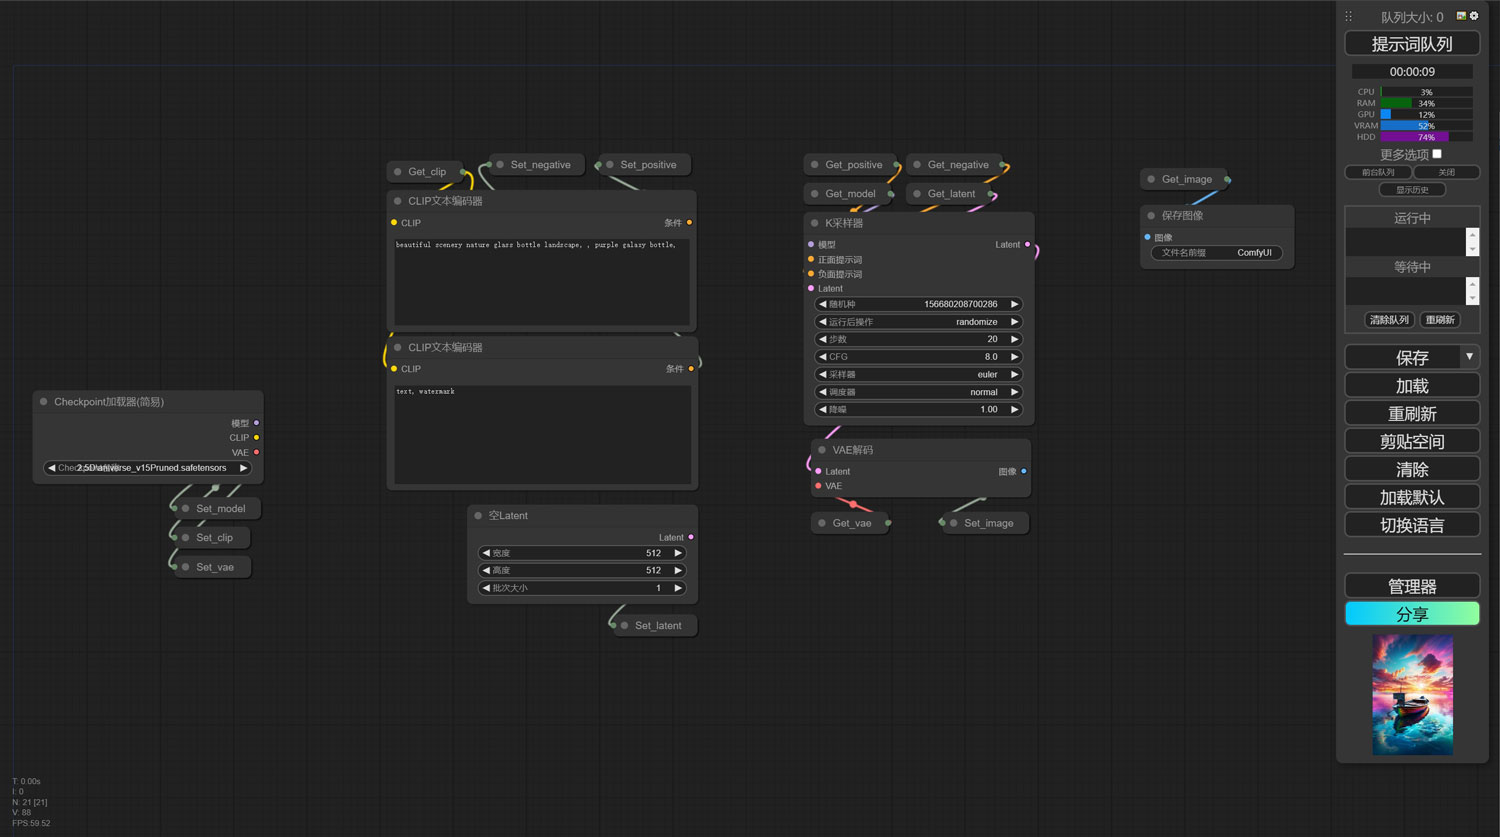Image resolution: width=1500 pixels, height=837 pixels.
Task: Collapse the Checkpoint加载器 node using its title dot
Action: [x=44, y=402]
